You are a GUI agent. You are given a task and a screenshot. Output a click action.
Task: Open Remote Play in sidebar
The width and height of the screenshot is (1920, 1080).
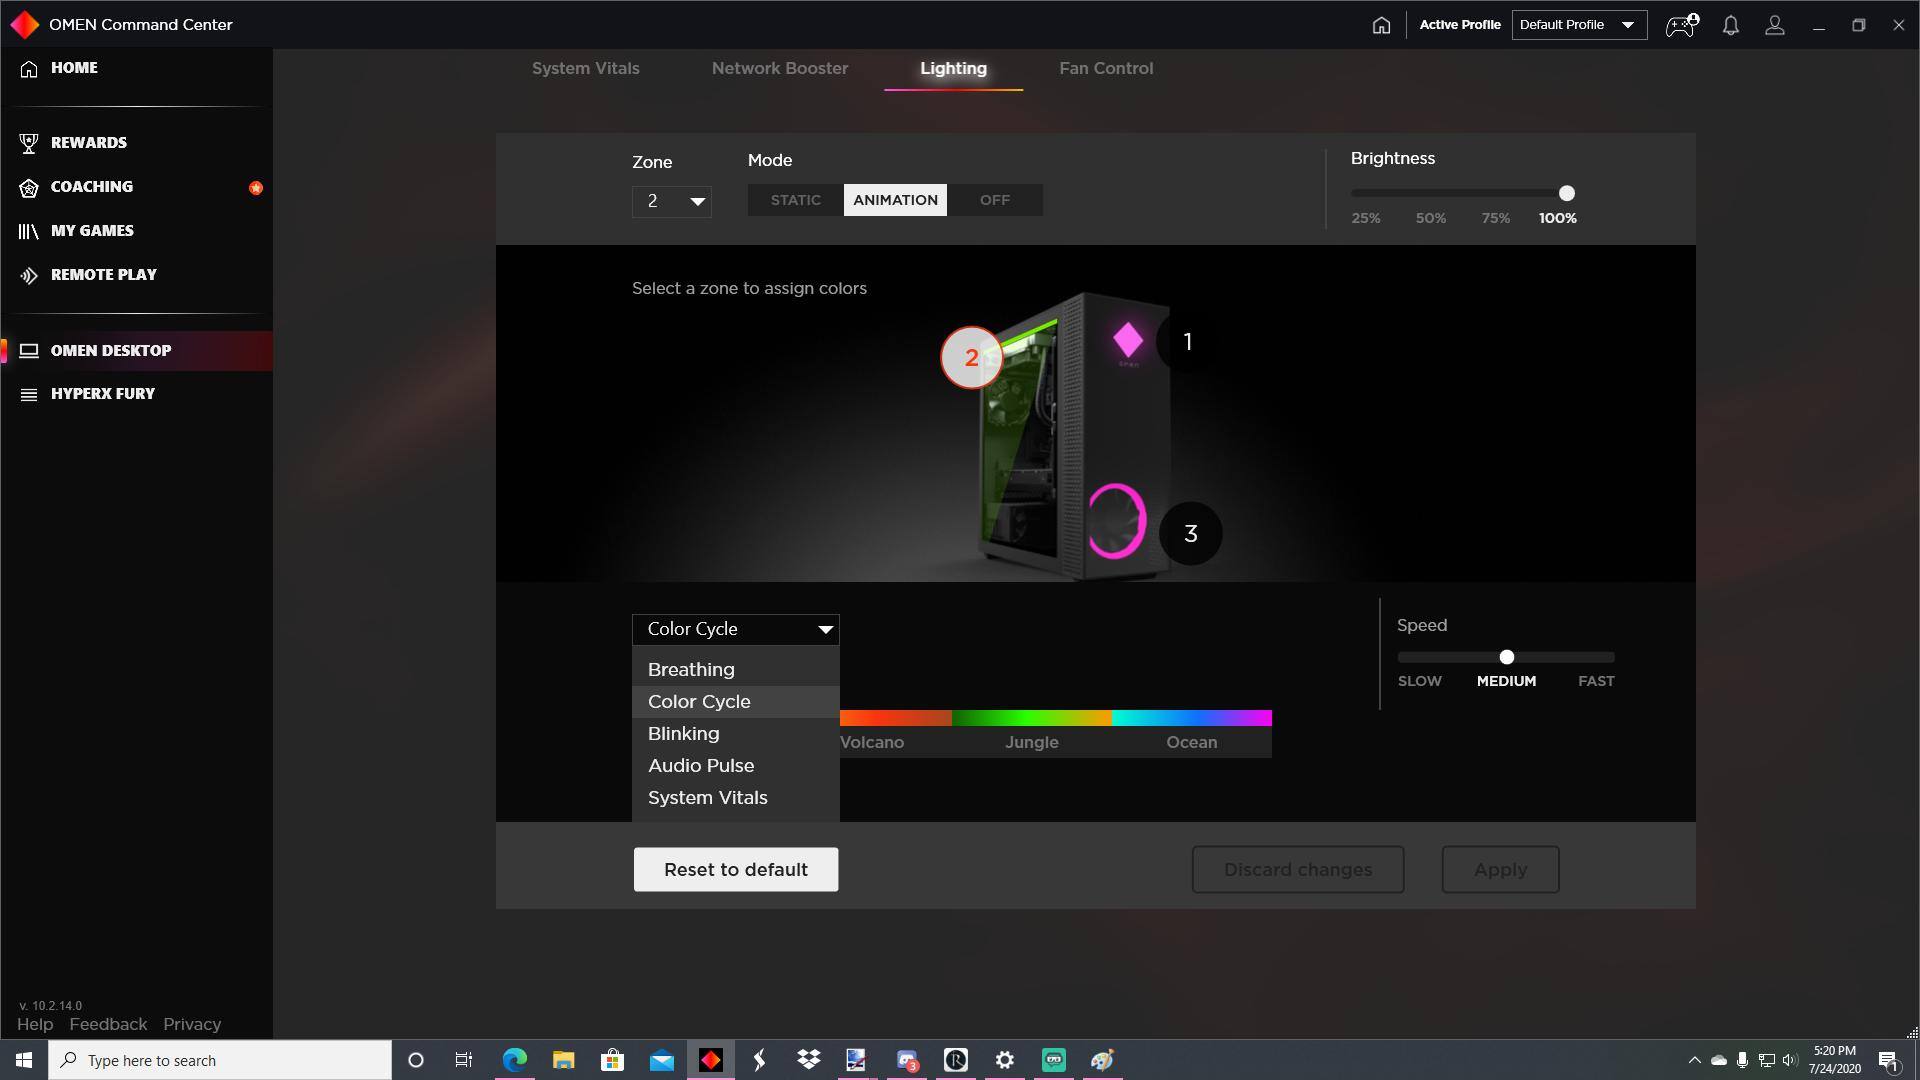tap(103, 275)
